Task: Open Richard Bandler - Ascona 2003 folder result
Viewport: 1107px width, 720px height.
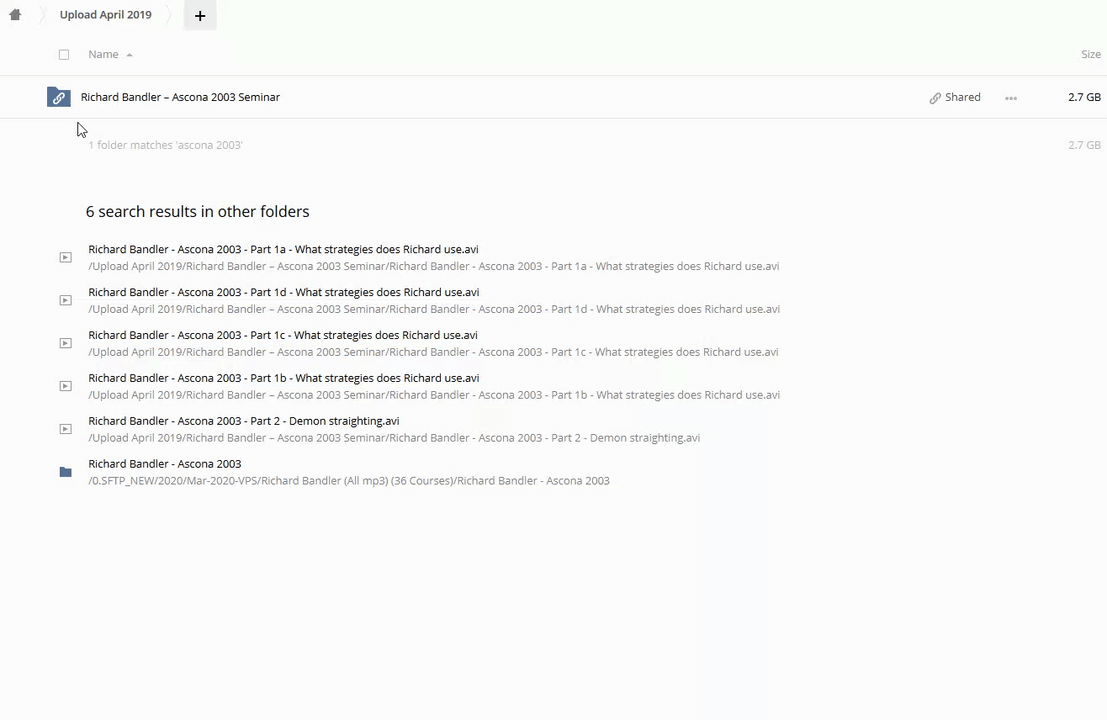Action: coord(164,464)
